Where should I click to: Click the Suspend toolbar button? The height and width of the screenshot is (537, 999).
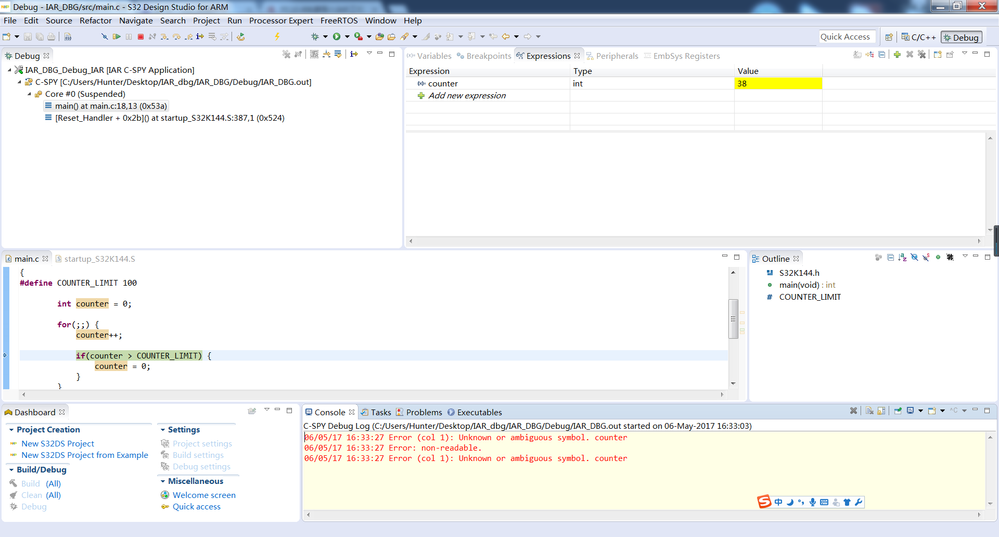point(129,37)
